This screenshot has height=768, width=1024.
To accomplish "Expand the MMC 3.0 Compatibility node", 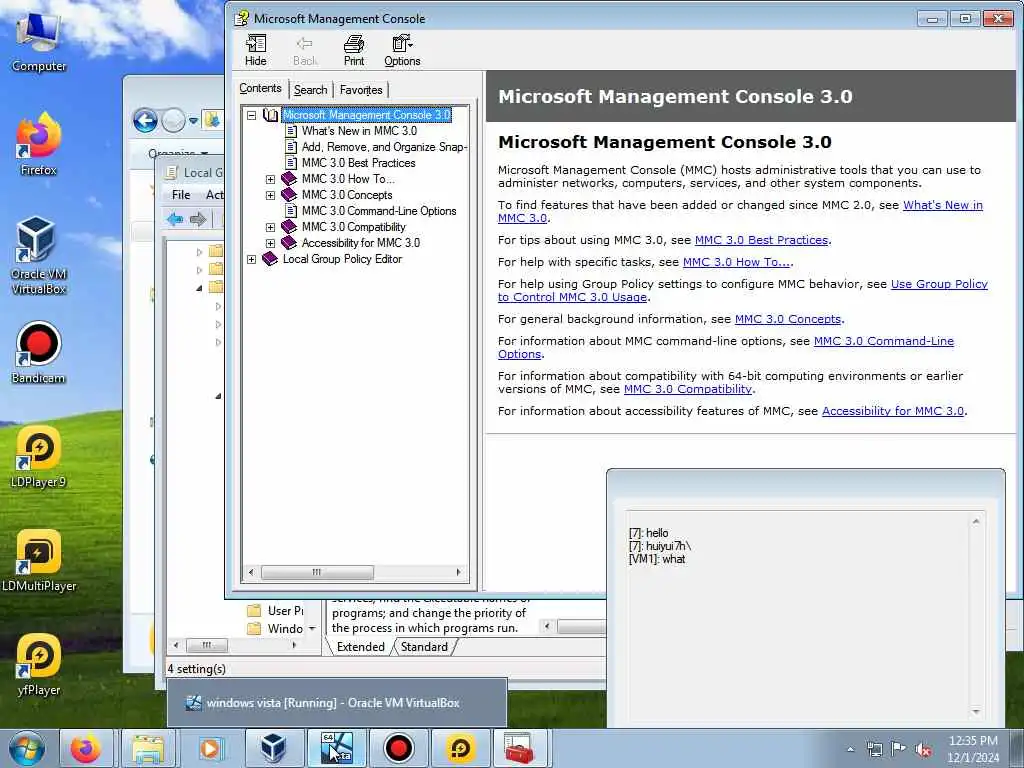I will coord(270,227).
